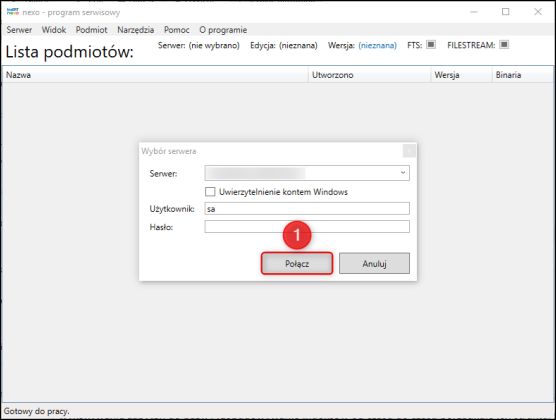The height and width of the screenshot is (420, 556).
Task: Enable Uwierzytelnienie kontem Windows checkbox
Action: [x=210, y=192]
